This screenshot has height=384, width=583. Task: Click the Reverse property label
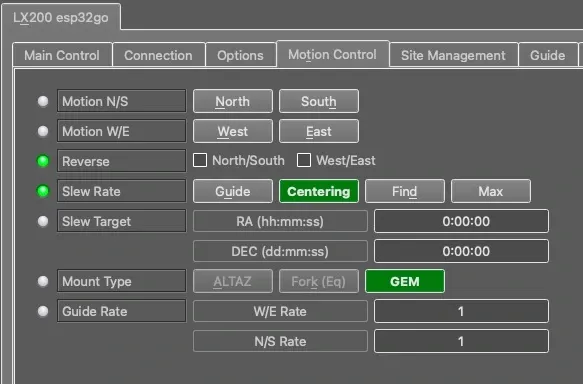[x=122, y=161]
